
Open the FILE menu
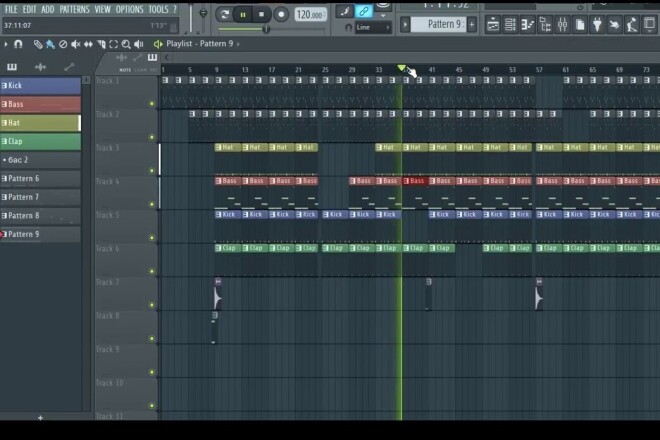(11, 9)
